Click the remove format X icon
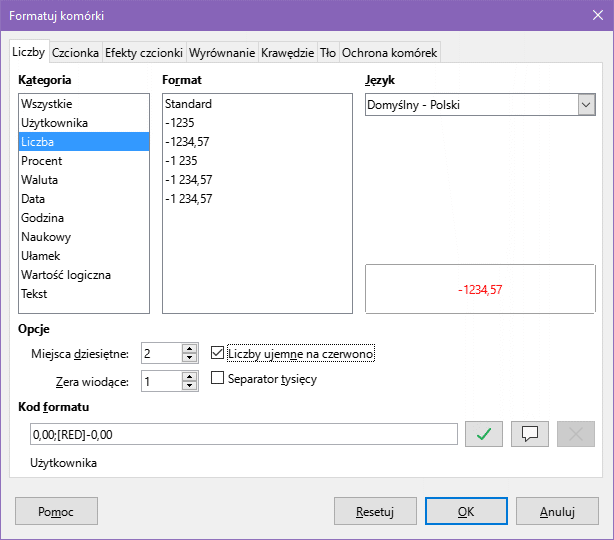Image resolution: width=614 pixels, height=540 pixels. coord(576,433)
